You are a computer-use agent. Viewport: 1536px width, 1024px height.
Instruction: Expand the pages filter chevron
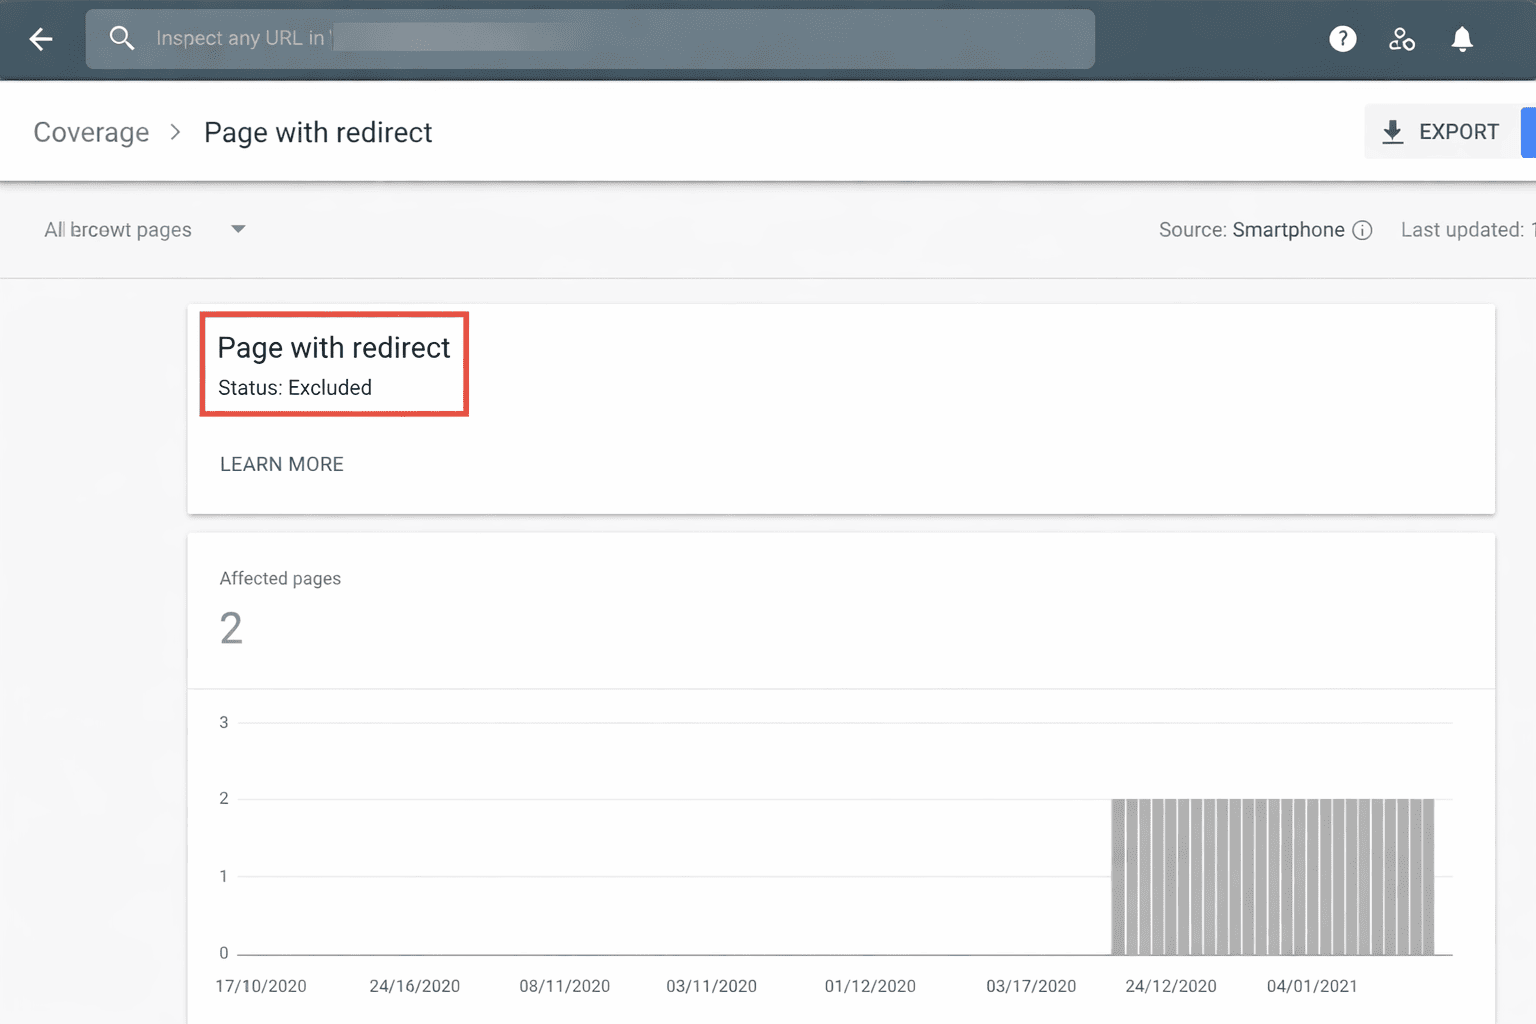pyautogui.click(x=238, y=229)
